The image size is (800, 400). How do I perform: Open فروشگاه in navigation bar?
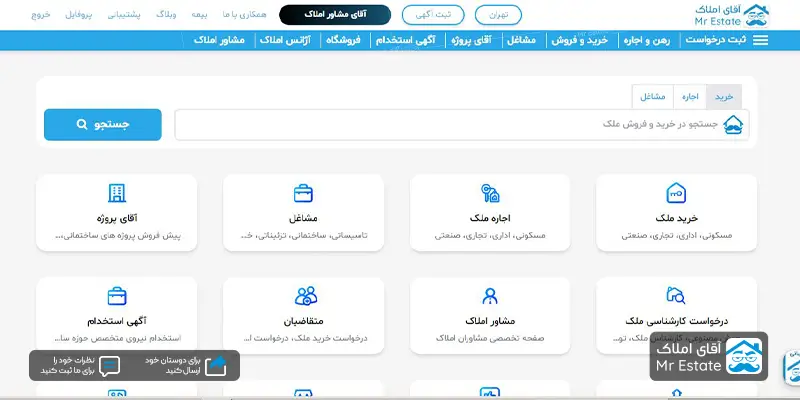[343, 40]
